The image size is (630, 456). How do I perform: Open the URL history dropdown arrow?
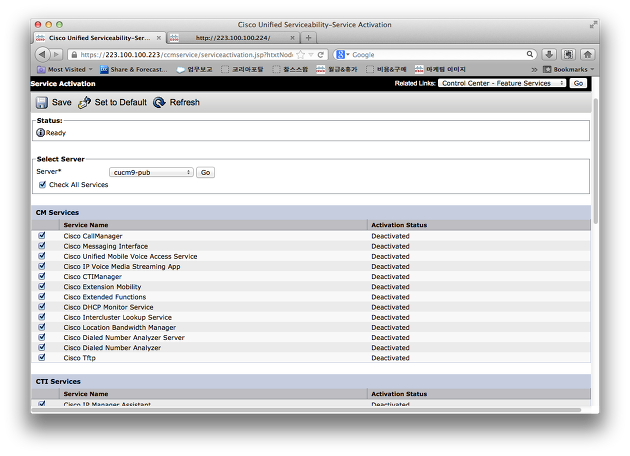point(311,55)
